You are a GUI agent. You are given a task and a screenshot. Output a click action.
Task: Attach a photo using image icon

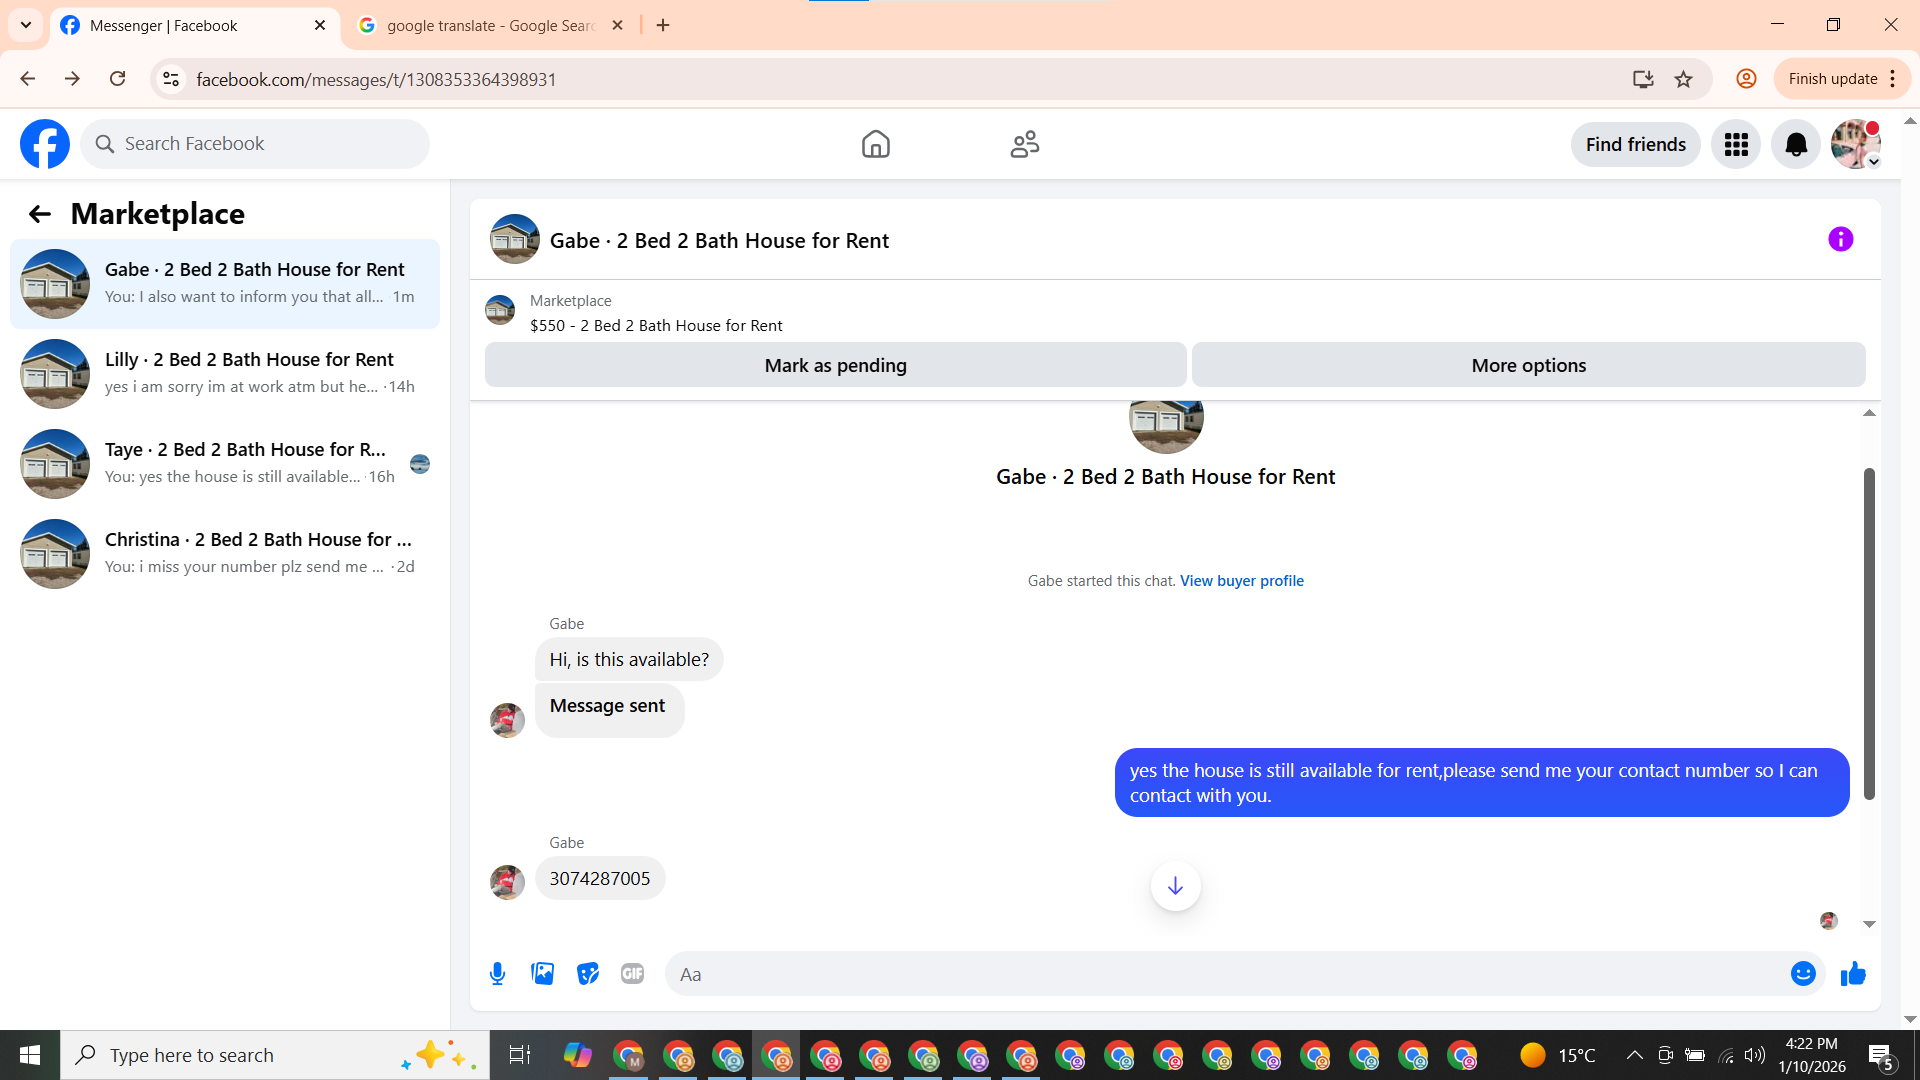pos(542,973)
